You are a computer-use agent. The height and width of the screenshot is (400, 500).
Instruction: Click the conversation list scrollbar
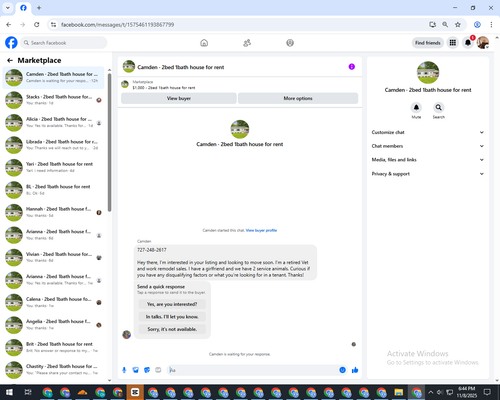click(x=109, y=142)
